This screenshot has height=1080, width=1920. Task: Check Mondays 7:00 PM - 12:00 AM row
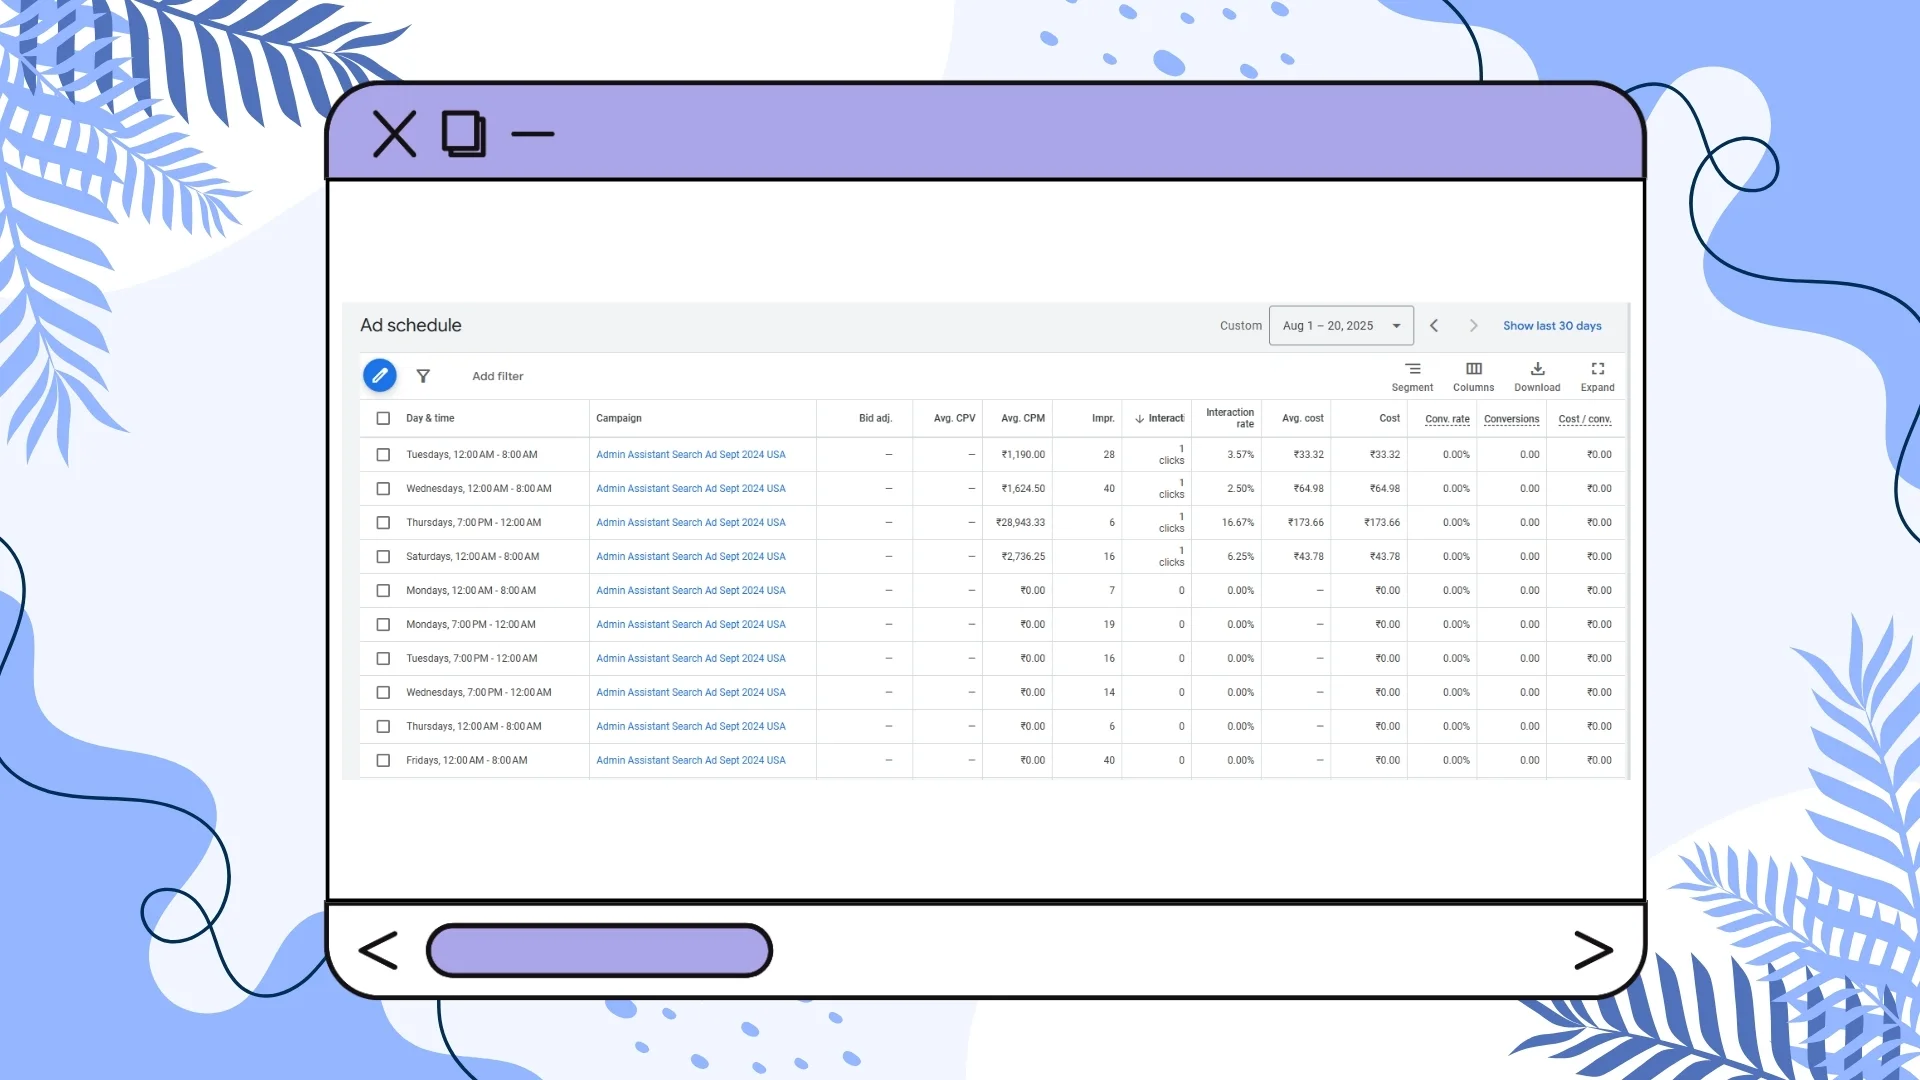click(x=383, y=625)
